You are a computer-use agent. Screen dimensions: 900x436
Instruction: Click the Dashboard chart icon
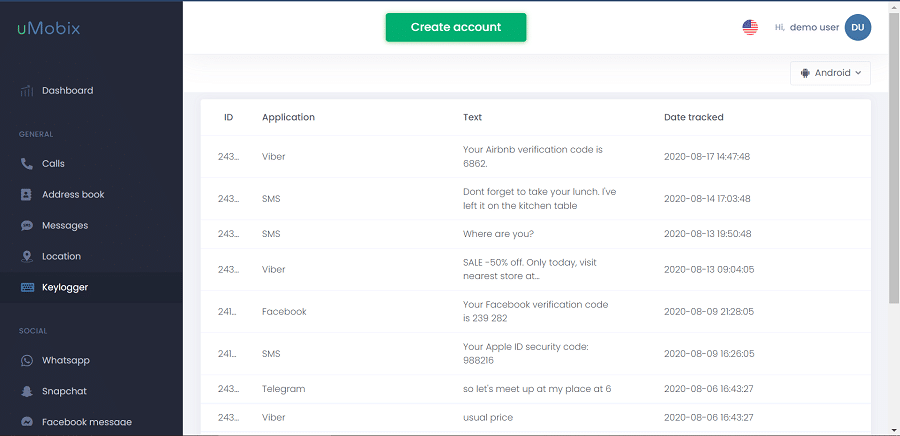(x=27, y=91)
